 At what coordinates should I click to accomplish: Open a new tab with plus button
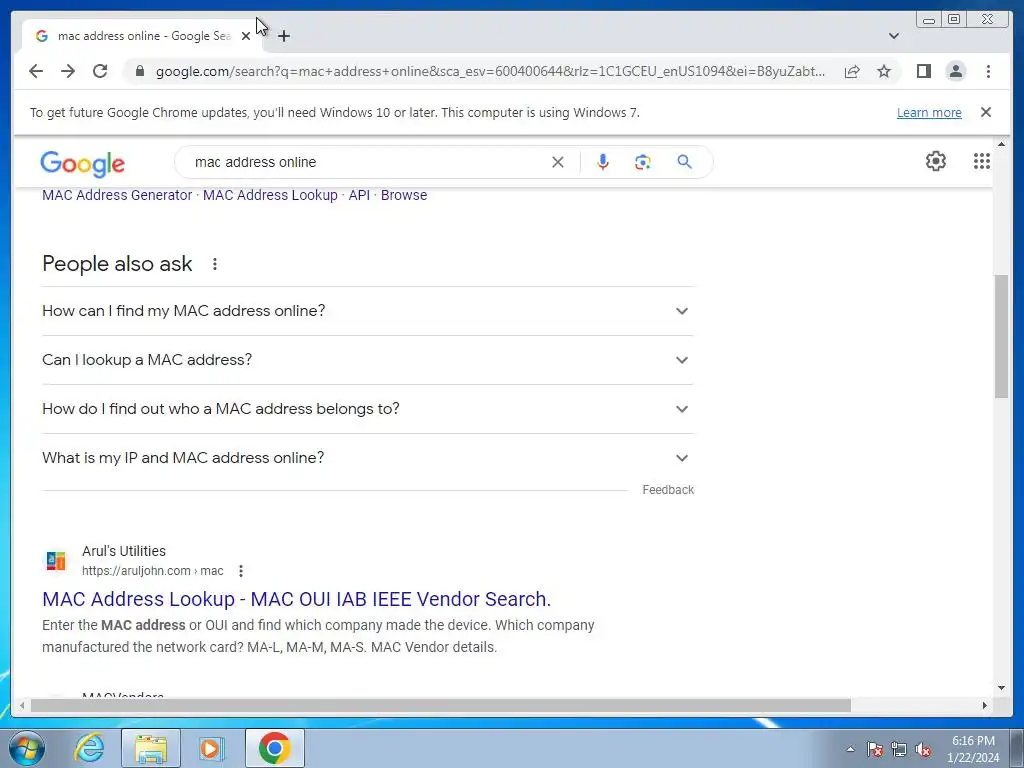284,36
